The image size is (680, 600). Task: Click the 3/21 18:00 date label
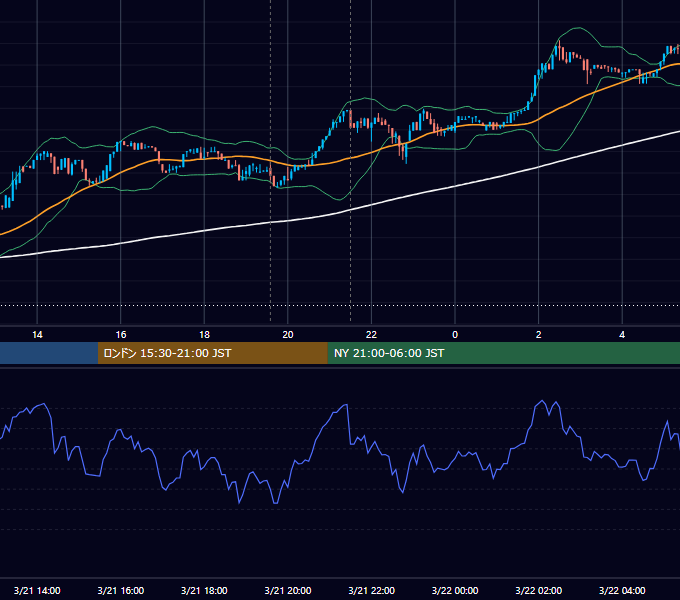[204, 590]
